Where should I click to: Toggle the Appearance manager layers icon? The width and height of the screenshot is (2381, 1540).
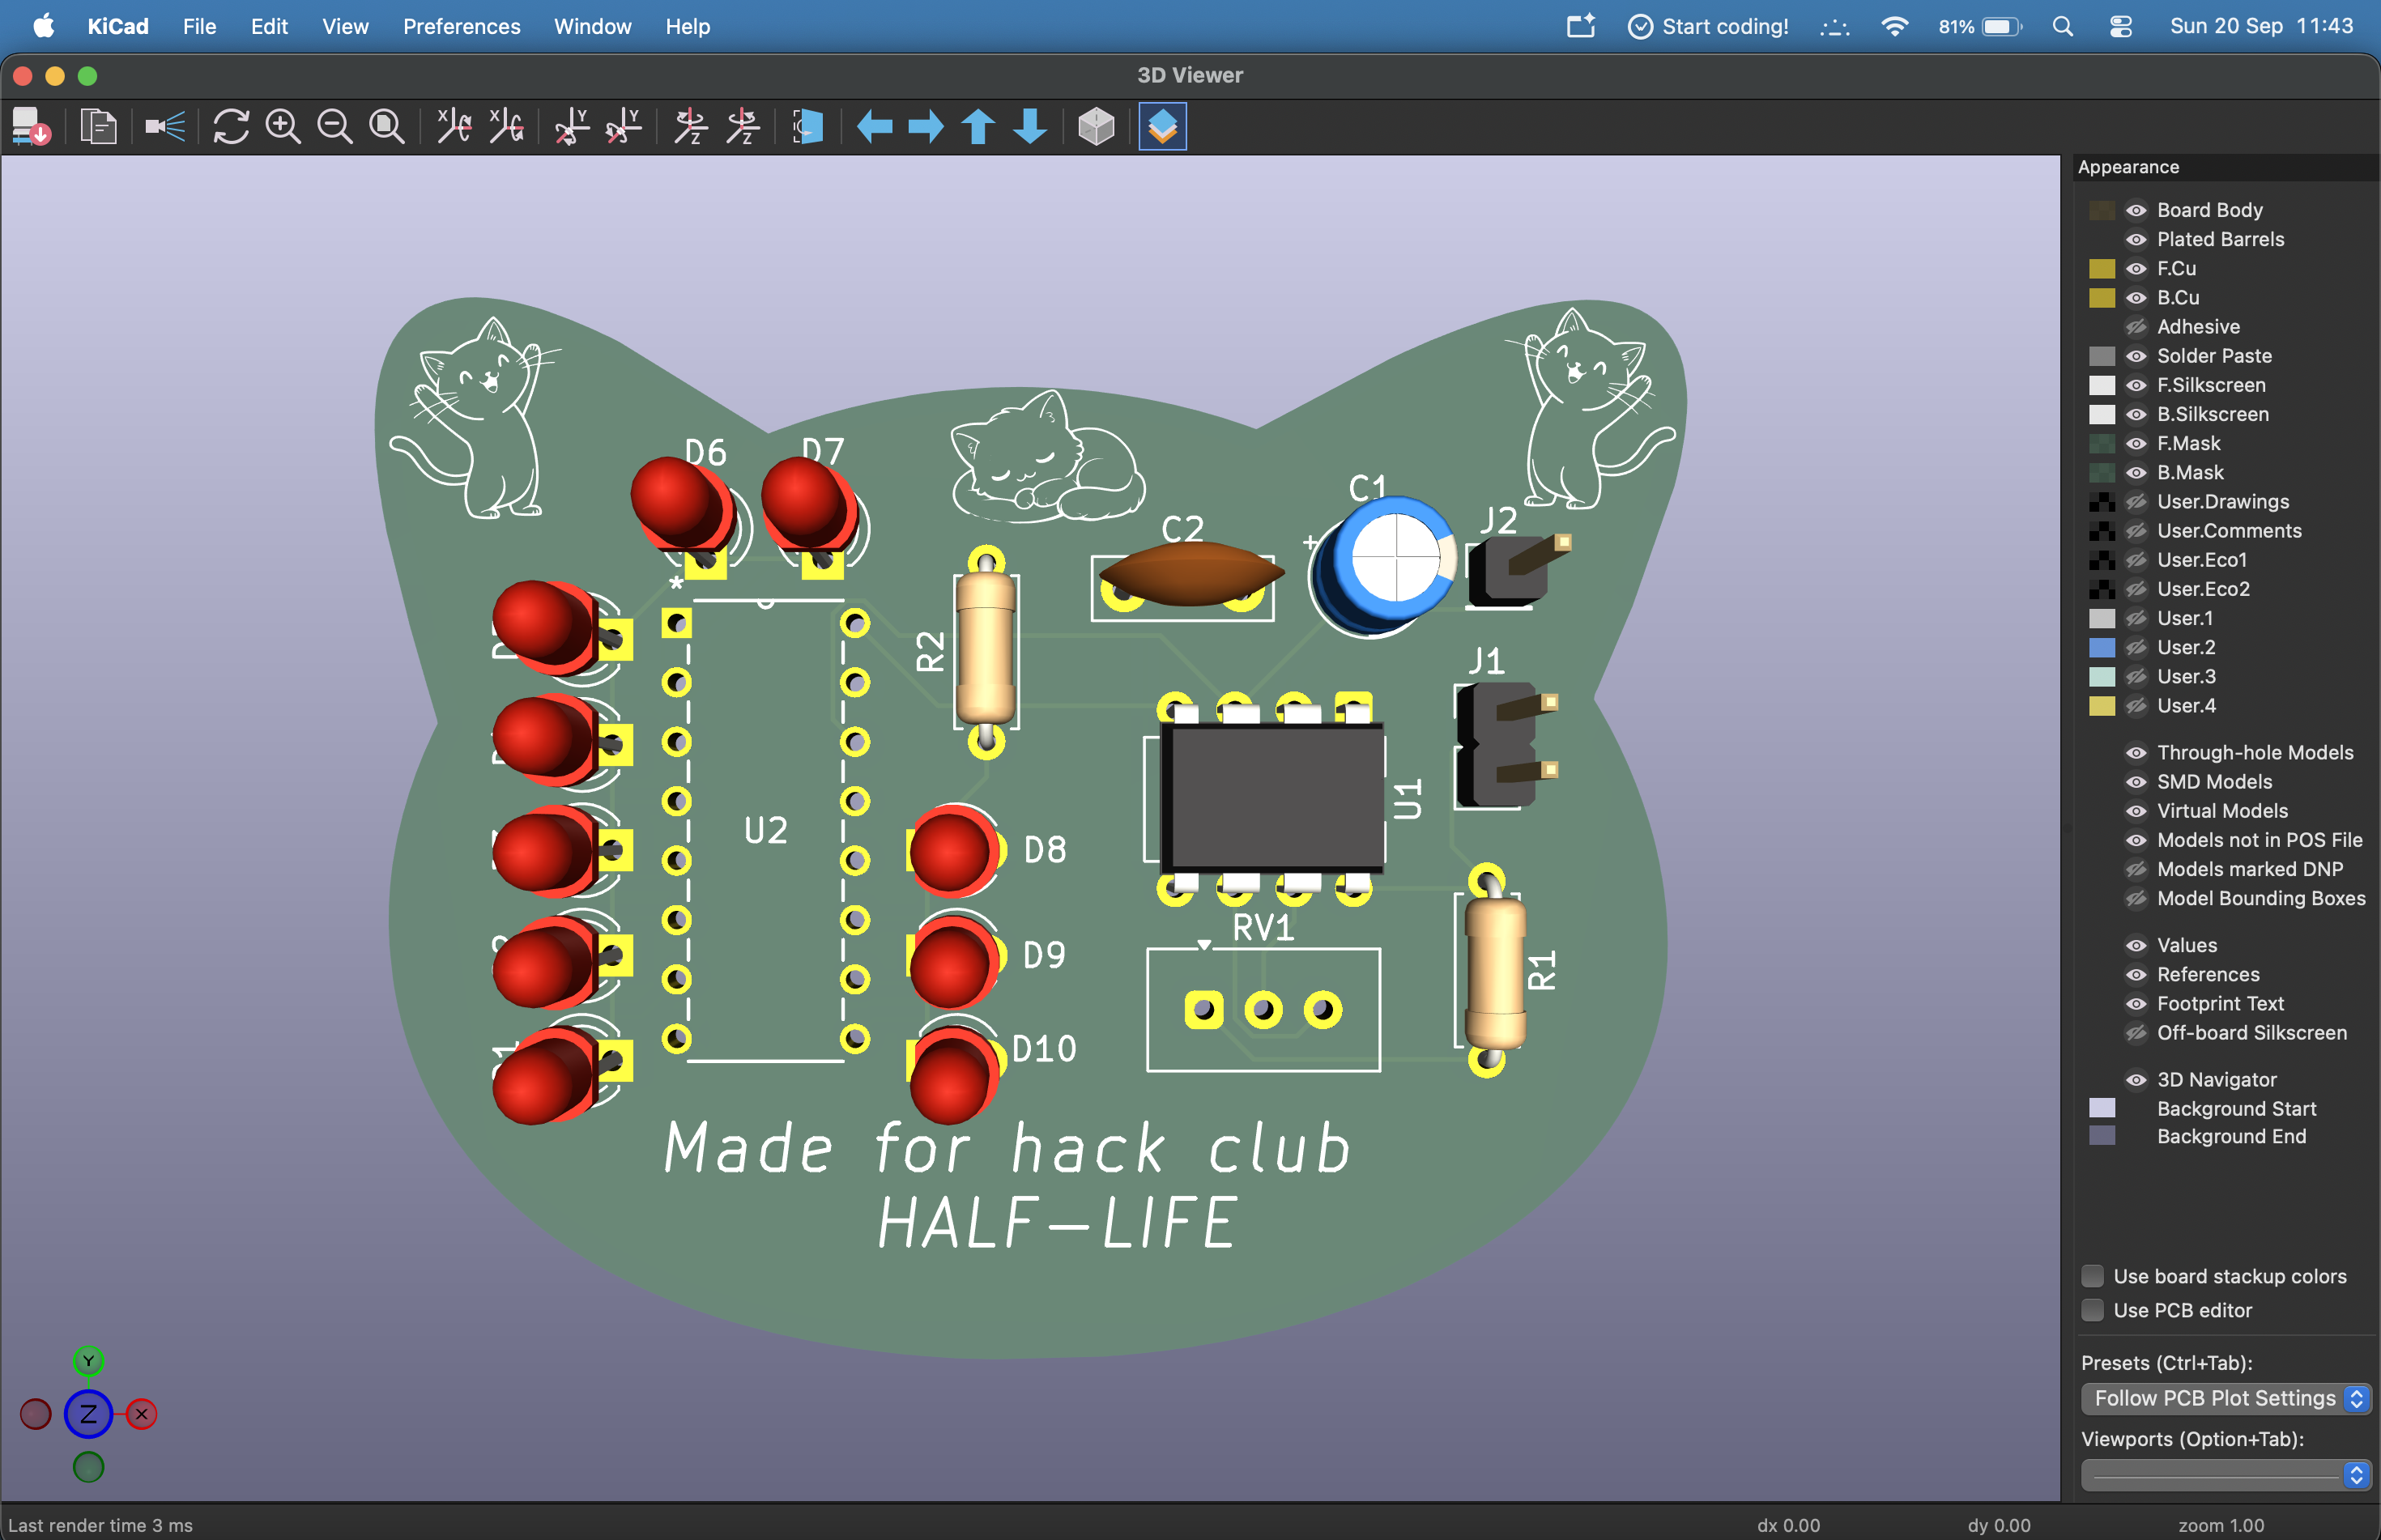[1162, 127]
